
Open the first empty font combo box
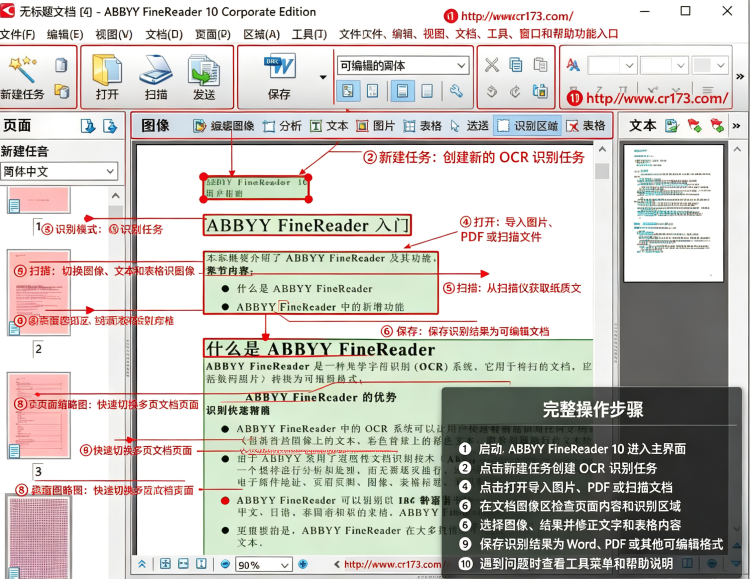pyautogui.click(x=612, y=65)
